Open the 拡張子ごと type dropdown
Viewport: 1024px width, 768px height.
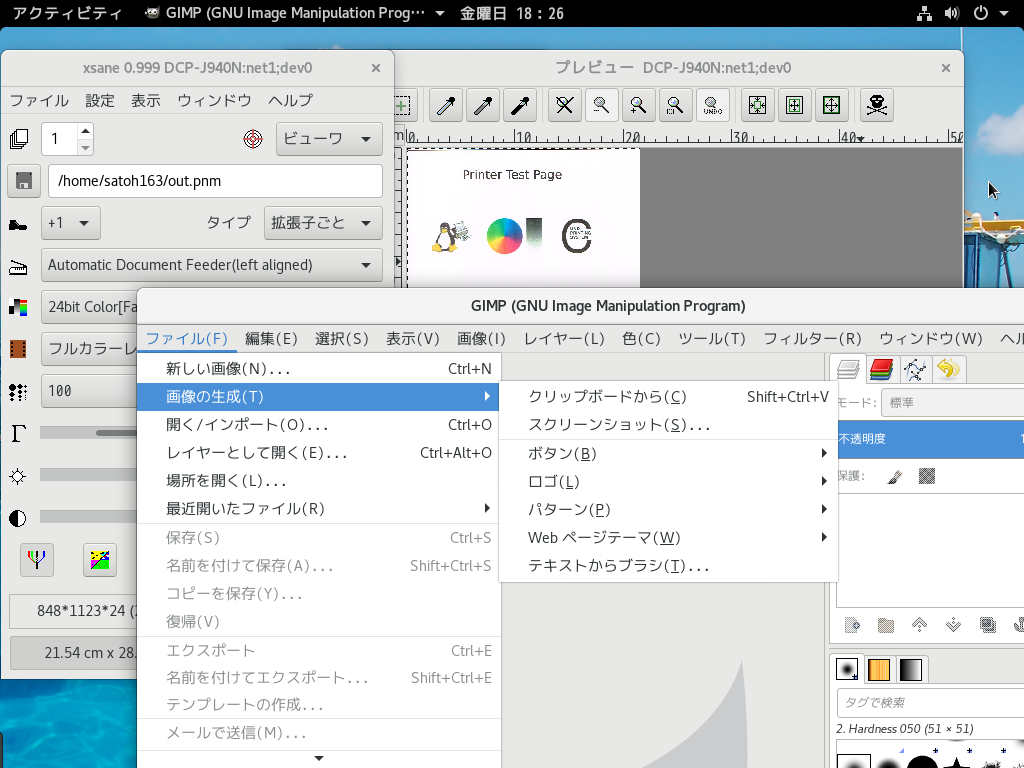pyautogui.click(x=323, y=223)
